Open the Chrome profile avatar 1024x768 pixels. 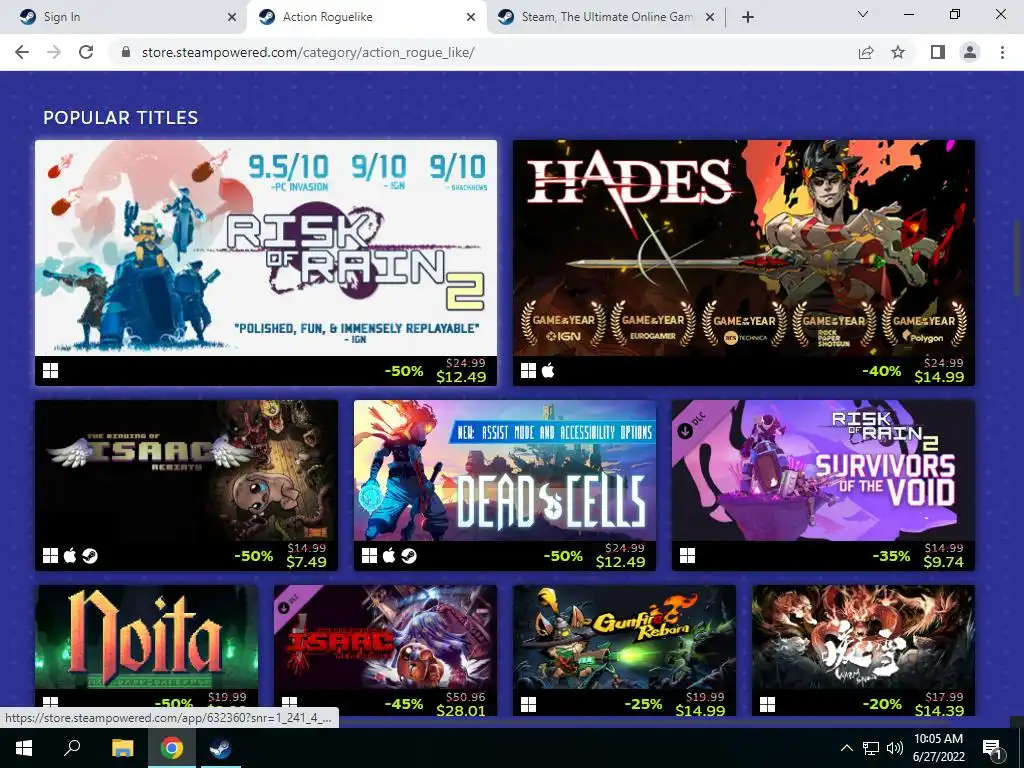970,52
